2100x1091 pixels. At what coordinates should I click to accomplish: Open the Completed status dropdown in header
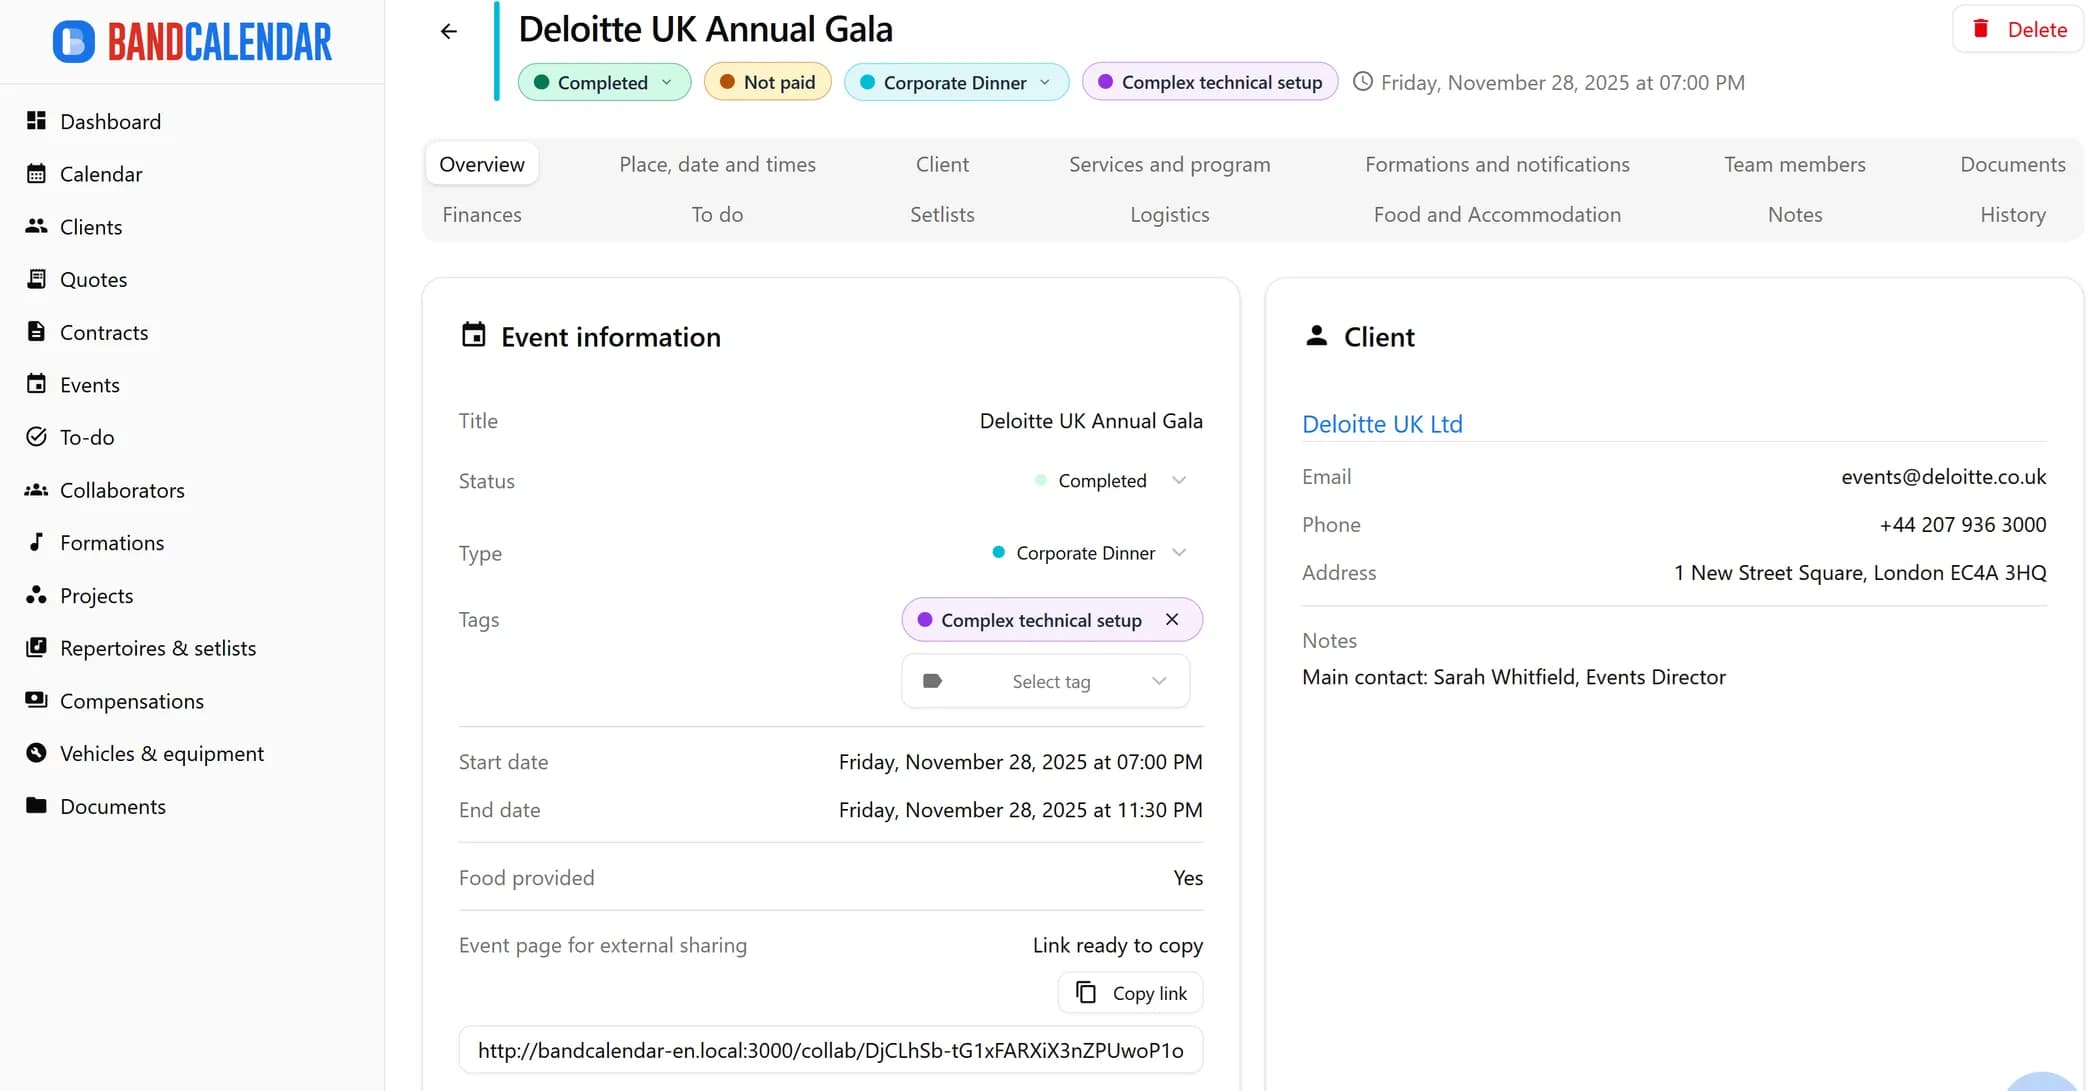tap(604, 82)
